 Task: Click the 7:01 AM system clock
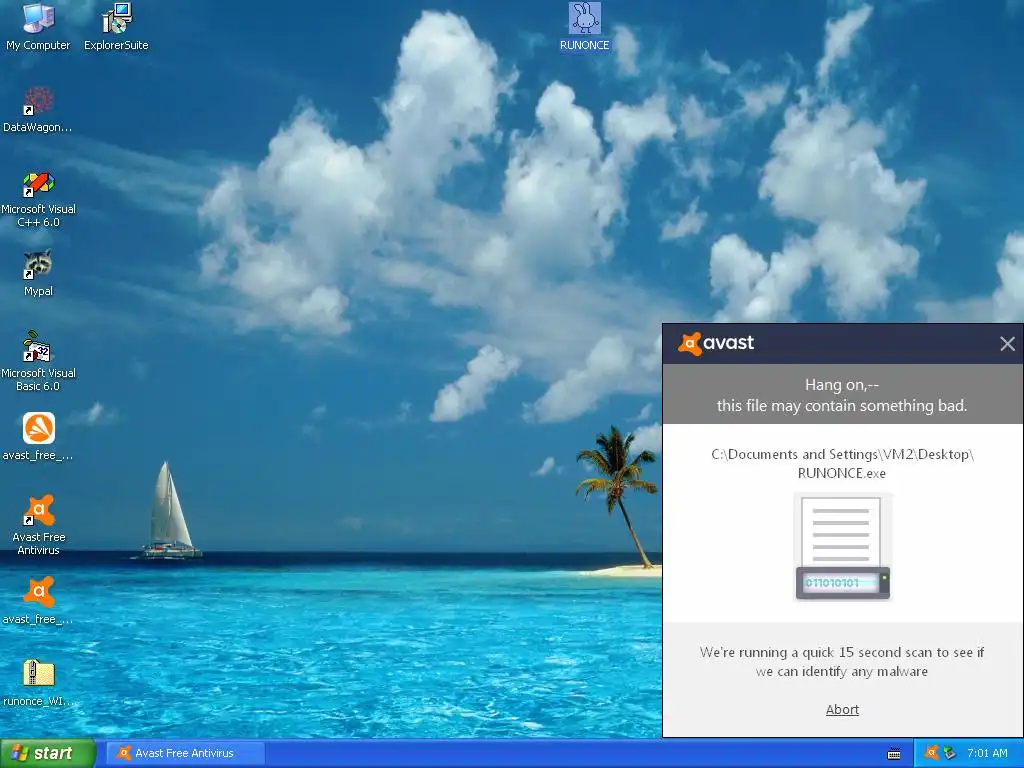tap(987, 753)
